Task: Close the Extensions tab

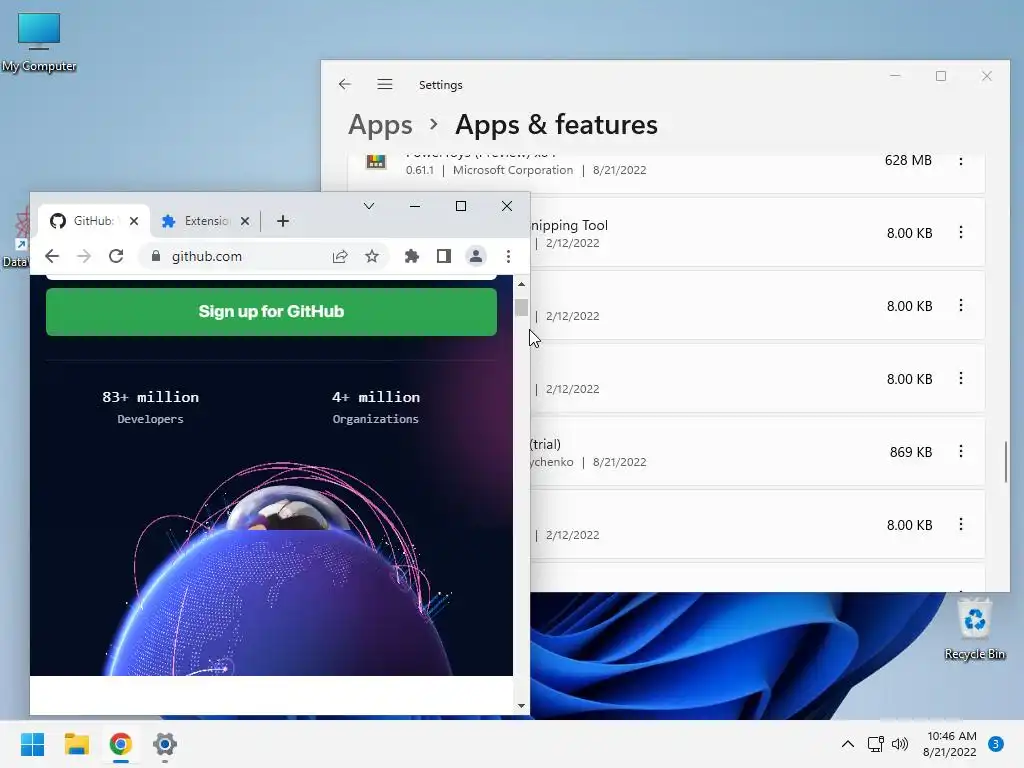Action: (245, 221)
